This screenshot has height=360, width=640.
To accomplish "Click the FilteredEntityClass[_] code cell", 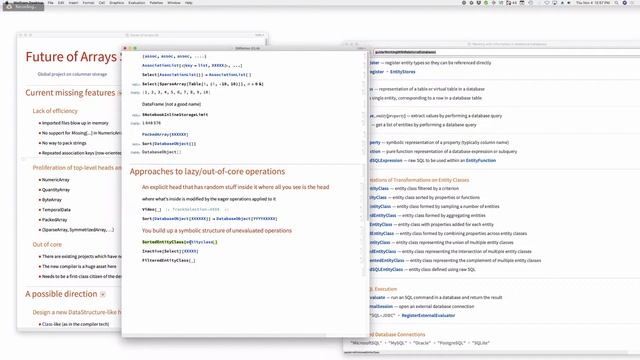I will click(x=169, y=260).
